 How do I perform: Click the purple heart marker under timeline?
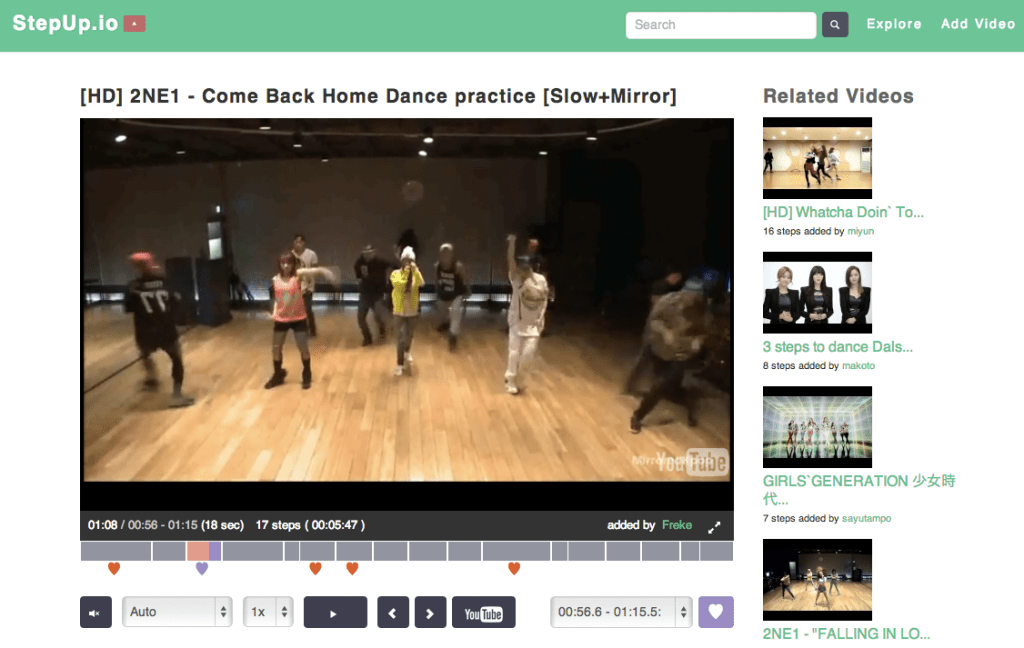(202, 569)
